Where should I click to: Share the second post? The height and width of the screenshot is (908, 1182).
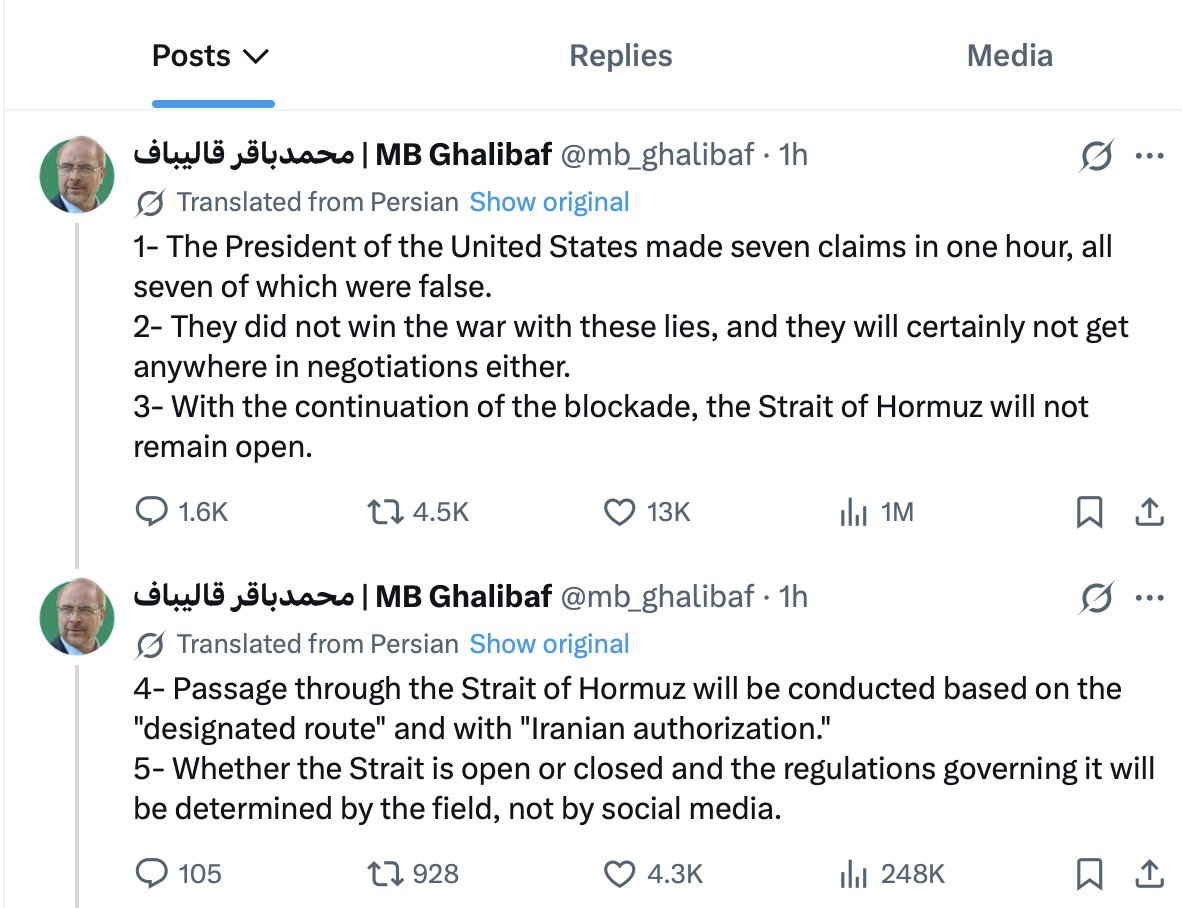1150,873
